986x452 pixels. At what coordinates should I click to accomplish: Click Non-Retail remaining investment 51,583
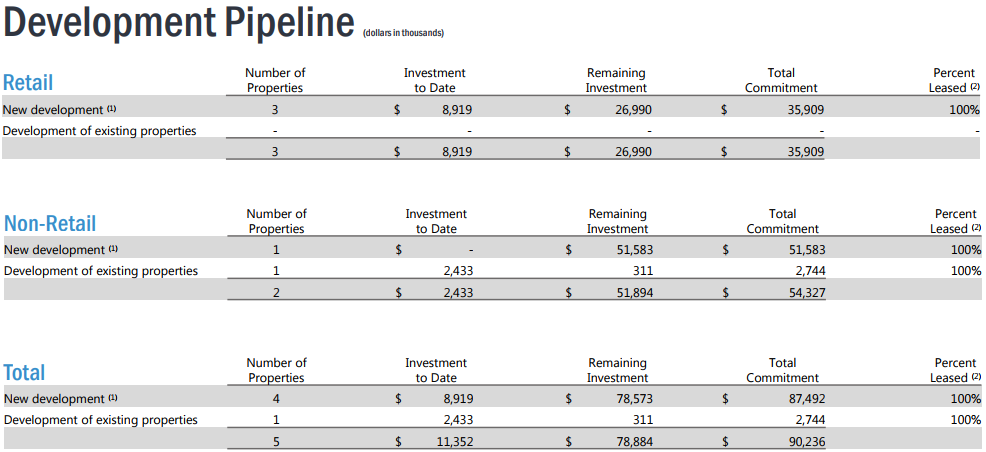[636, 250]
